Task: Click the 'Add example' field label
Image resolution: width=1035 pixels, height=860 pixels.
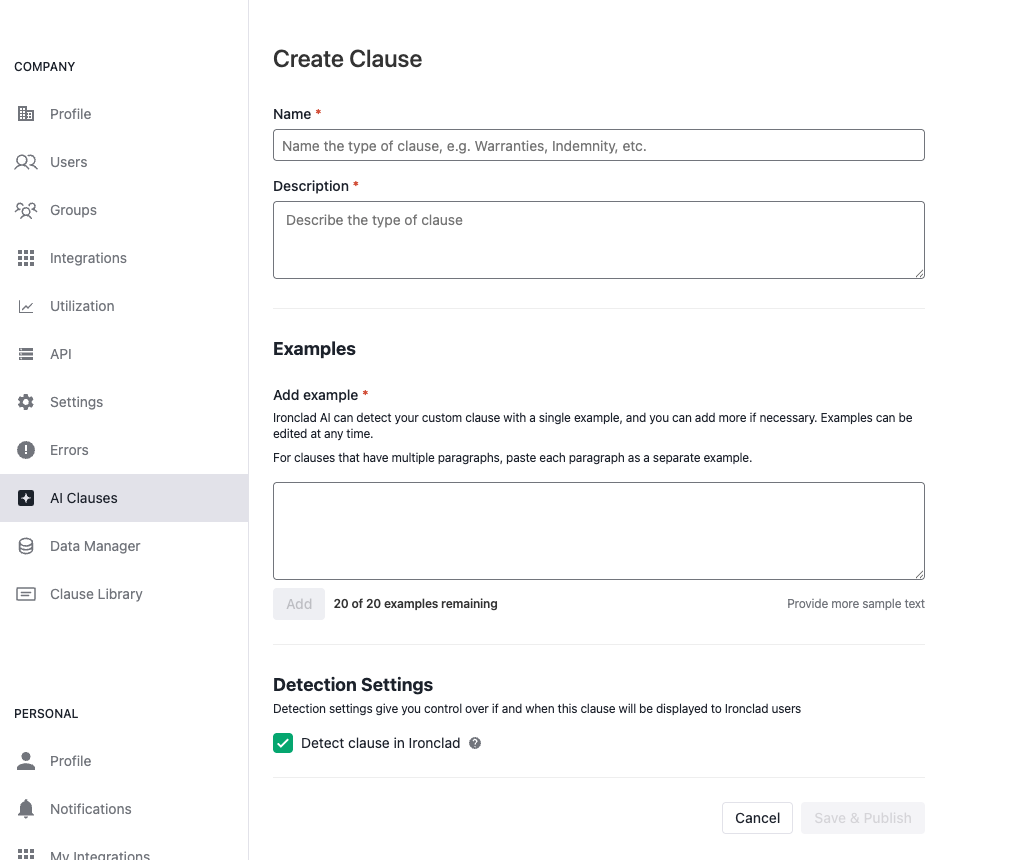Action: tap(316, 395)
